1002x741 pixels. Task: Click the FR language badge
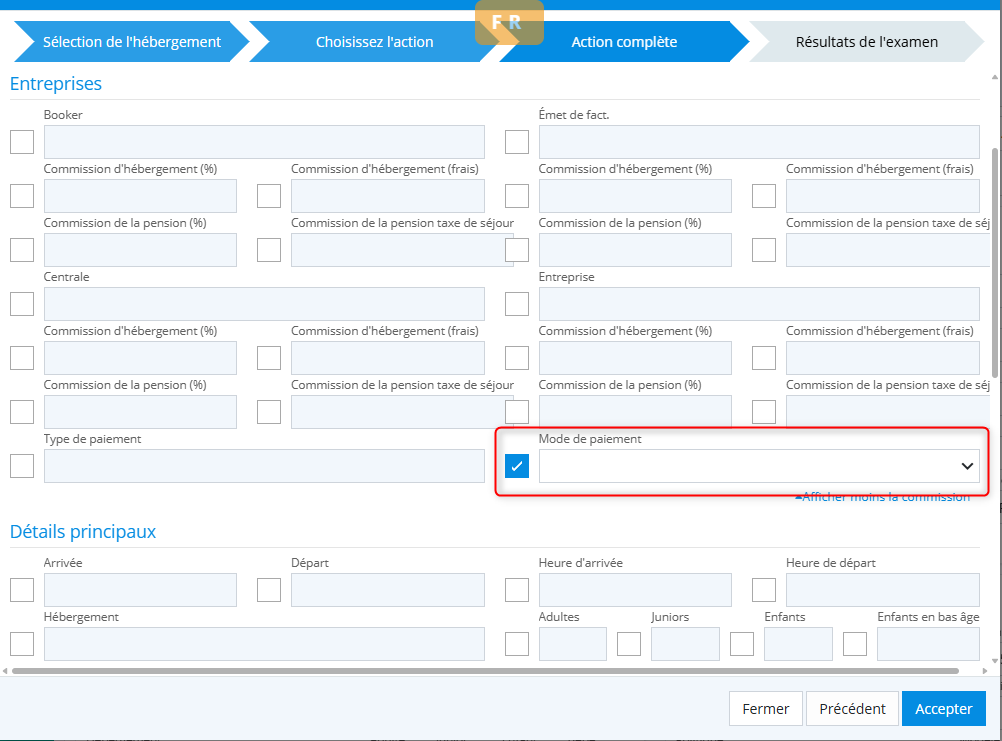point(509,23)
